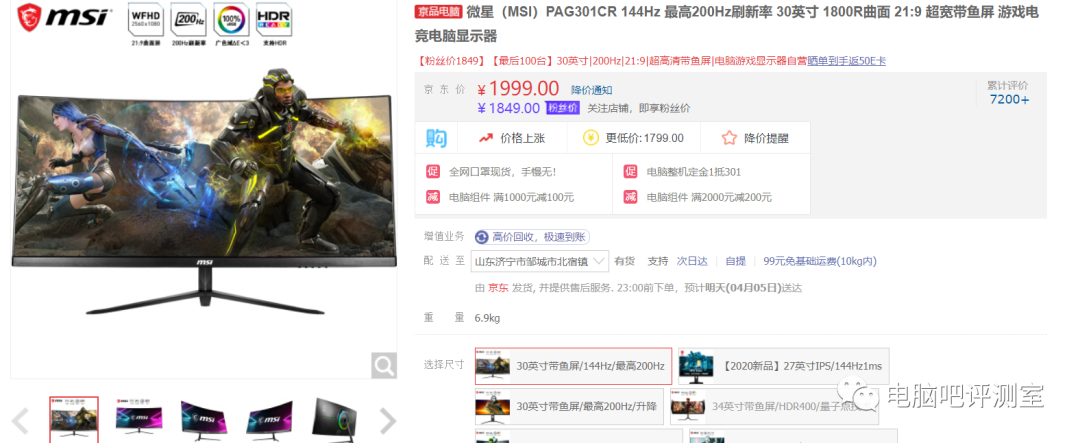
Task: Click the 价格上涨 price trend button
Action: (x=512, y=138)
